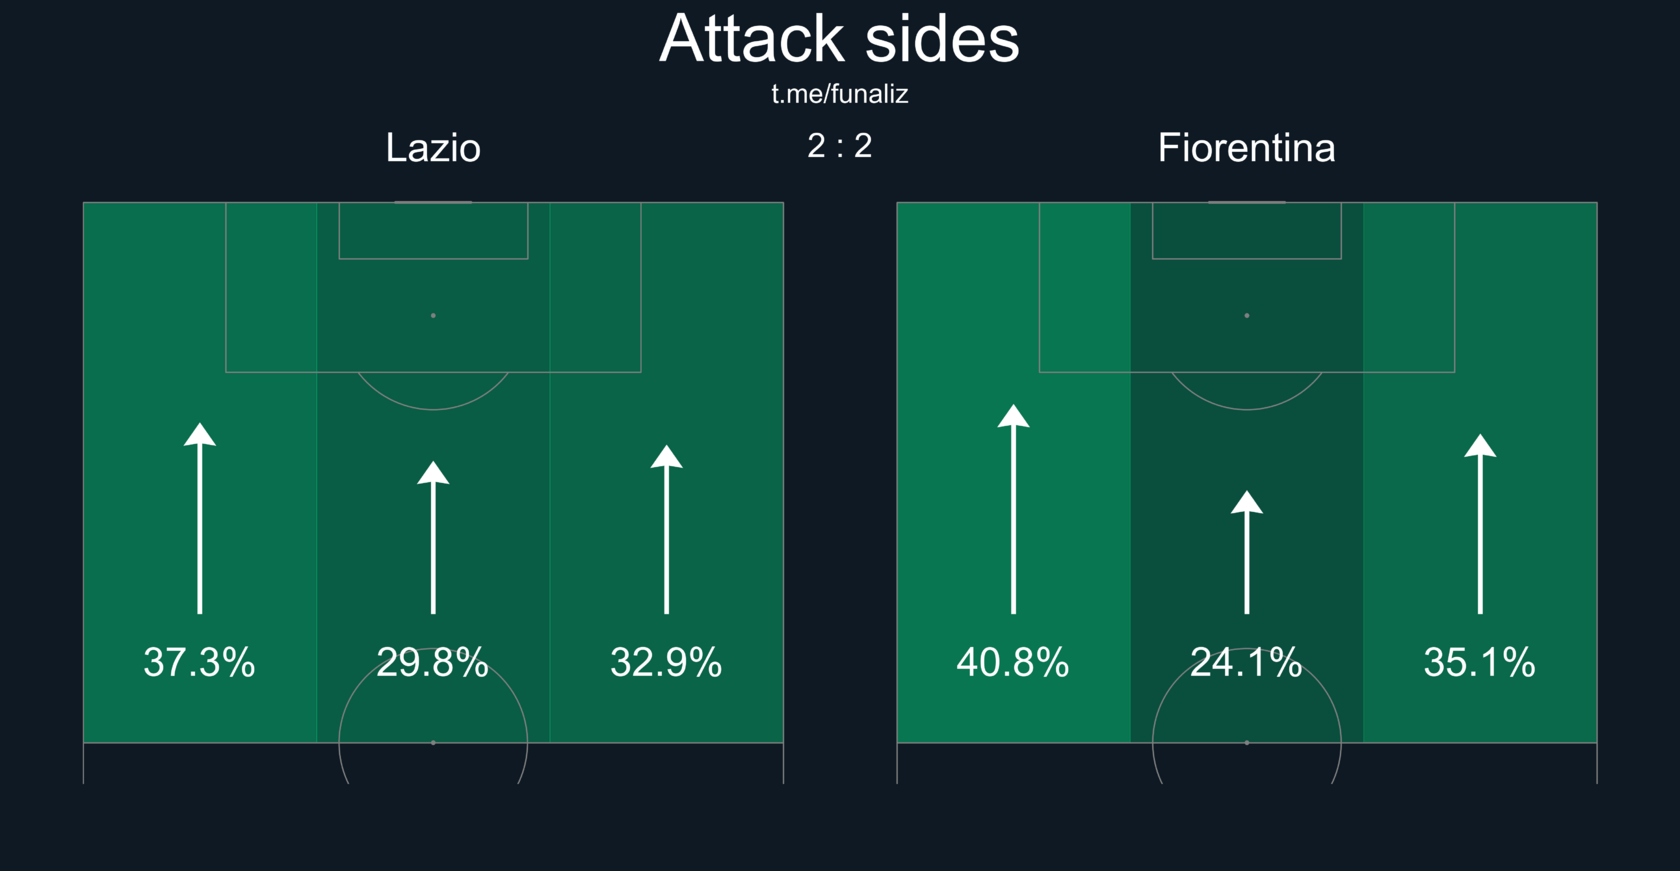Viewport: 1680px width, 871px height.
Task: Select the 35.1% right-side value
Action: (1479, 662)
